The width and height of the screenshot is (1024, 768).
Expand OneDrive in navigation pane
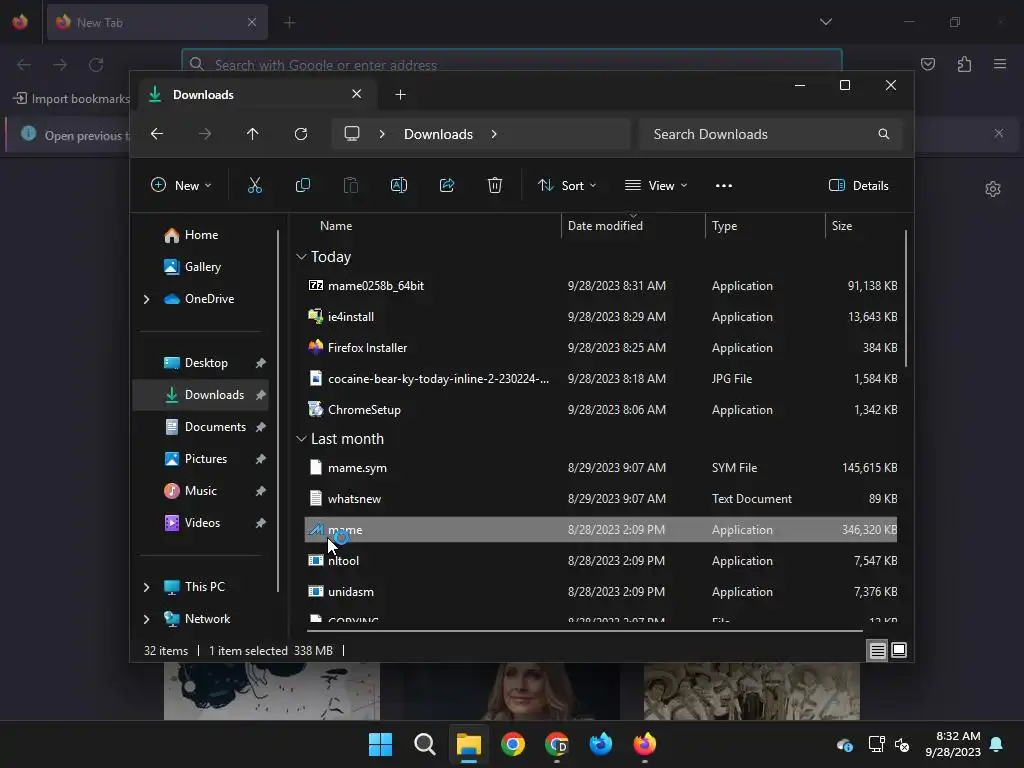146,299
